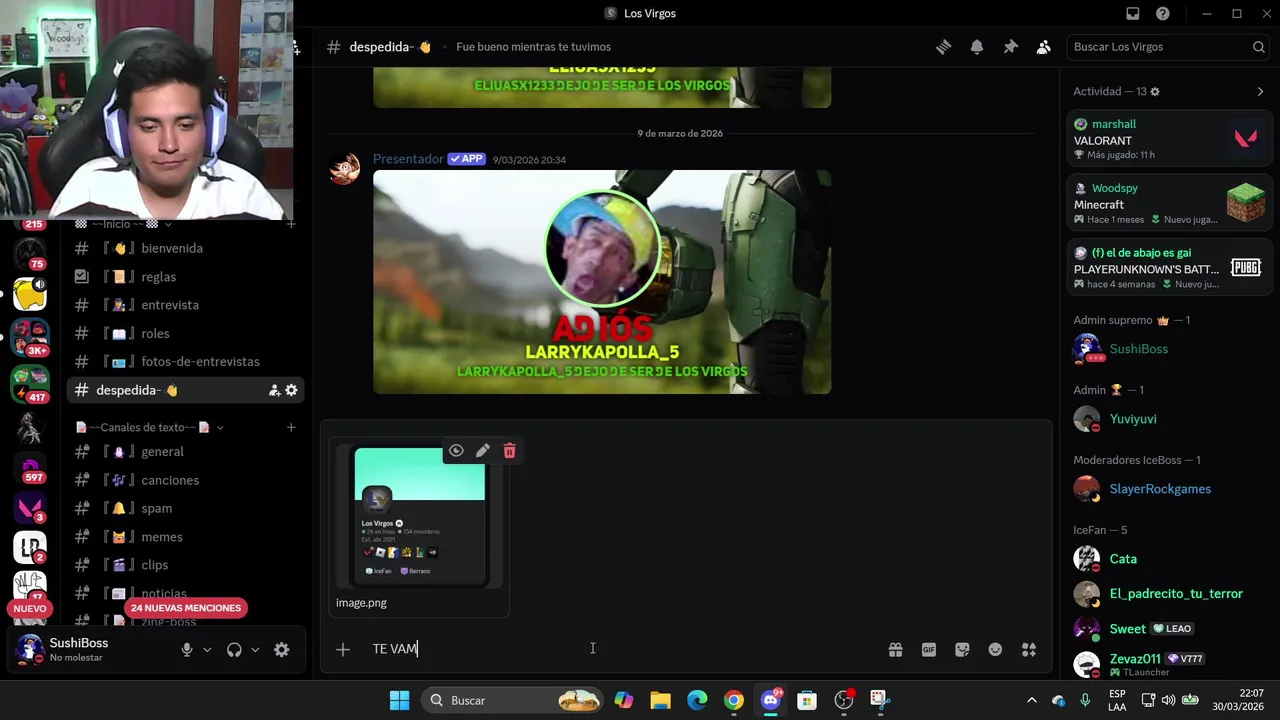
Task: Open the general channel
Action: tap(186, 452)
